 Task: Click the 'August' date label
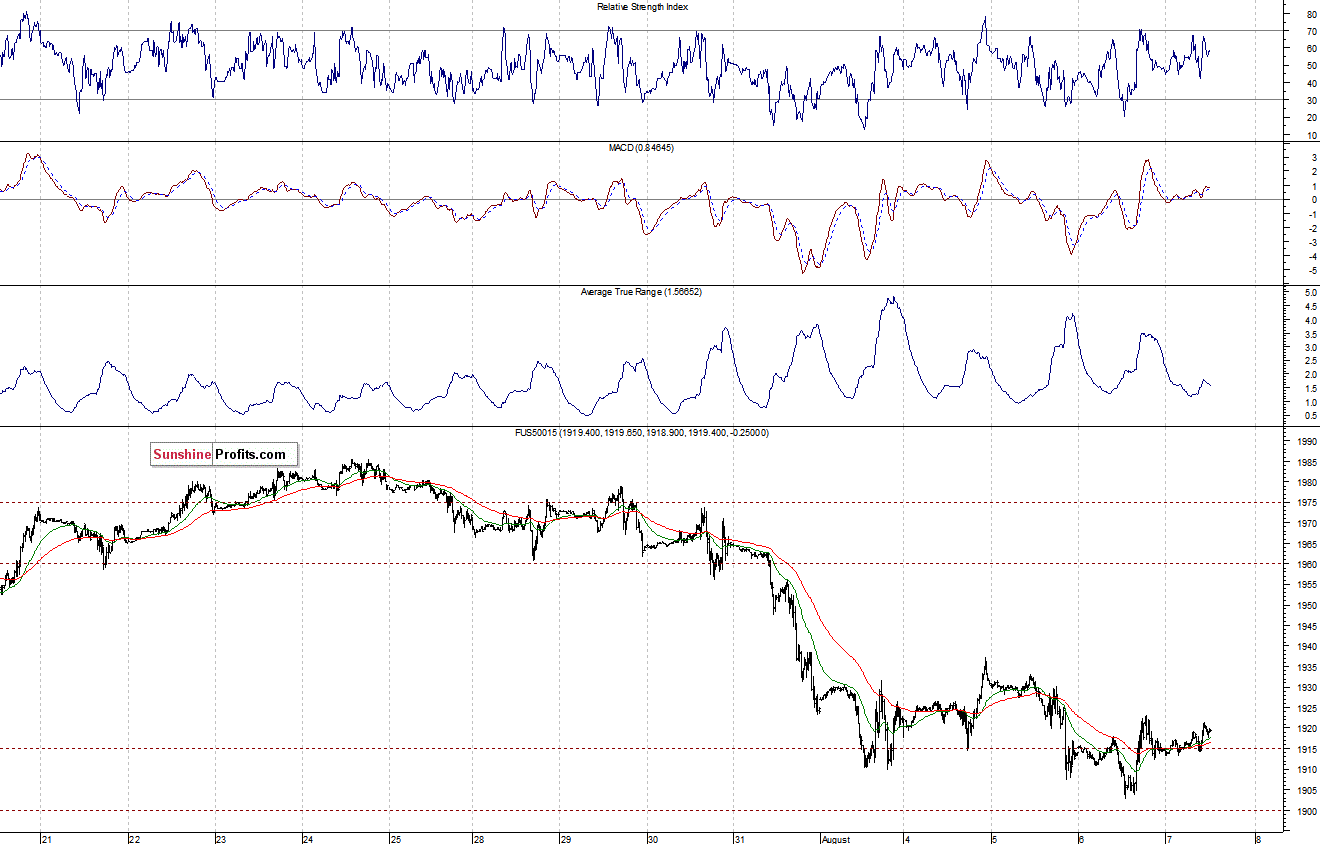click(837, 838)
